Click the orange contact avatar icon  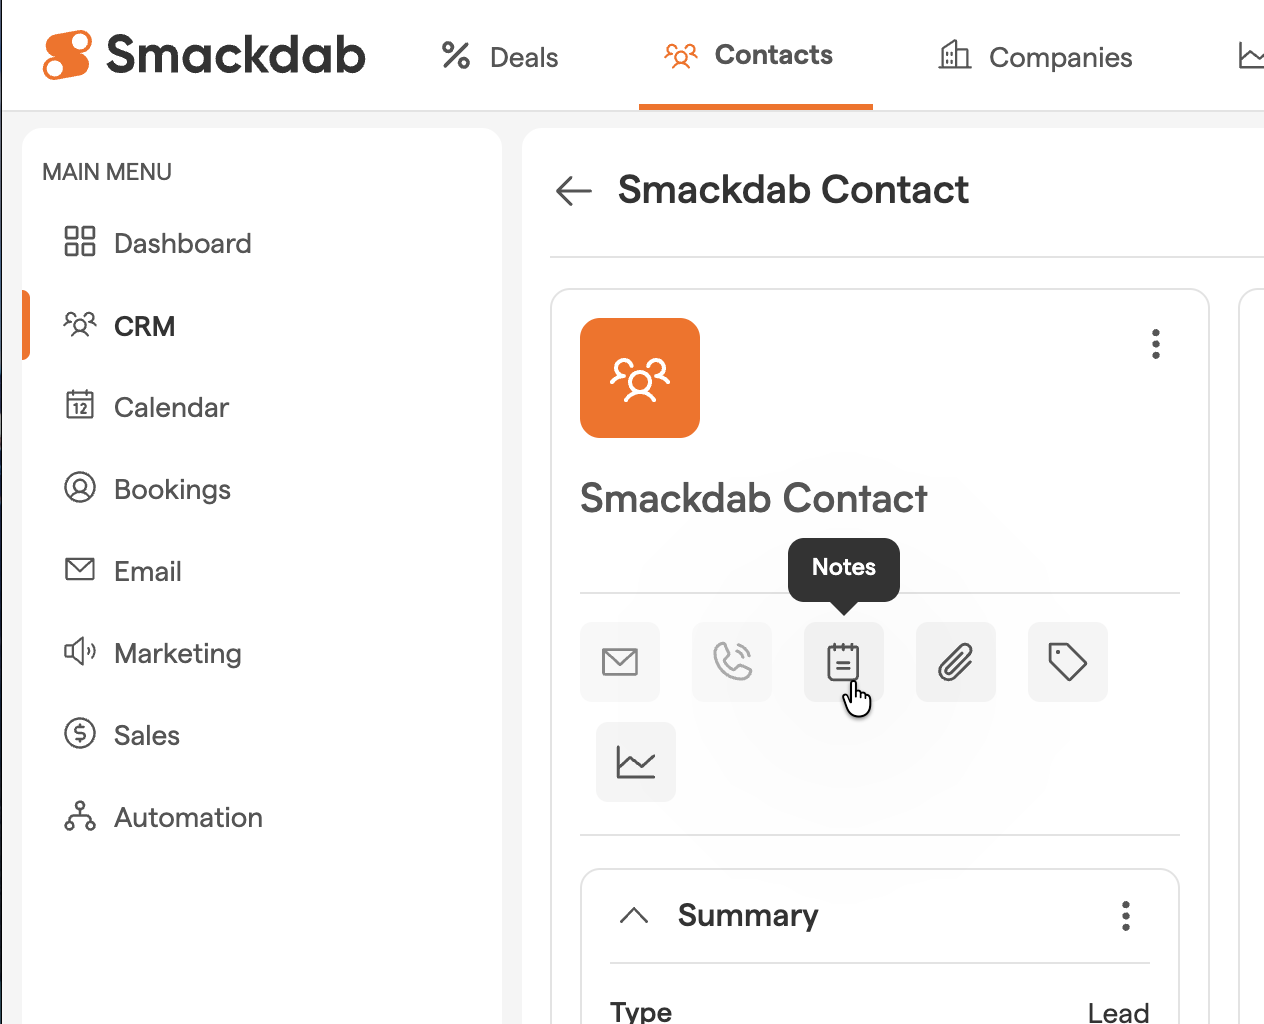640,378
